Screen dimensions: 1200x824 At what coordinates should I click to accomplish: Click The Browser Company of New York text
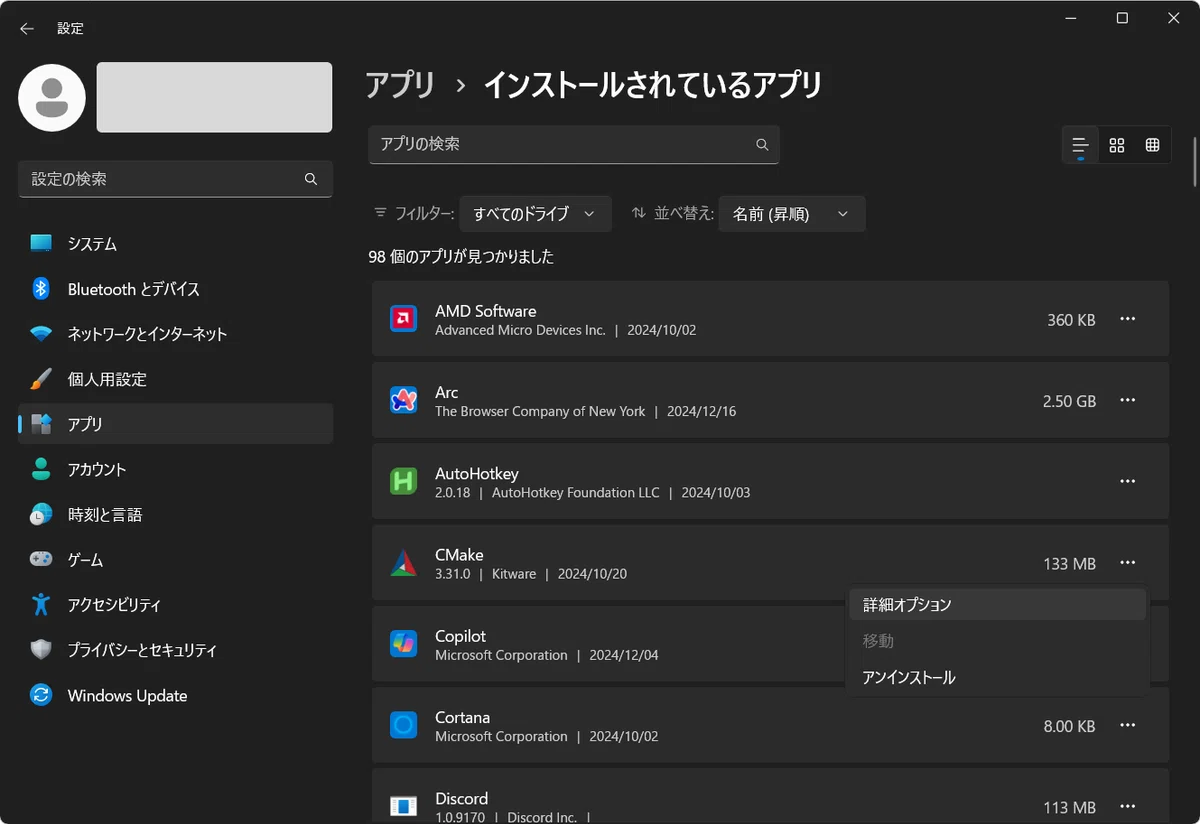coord(540,411)
